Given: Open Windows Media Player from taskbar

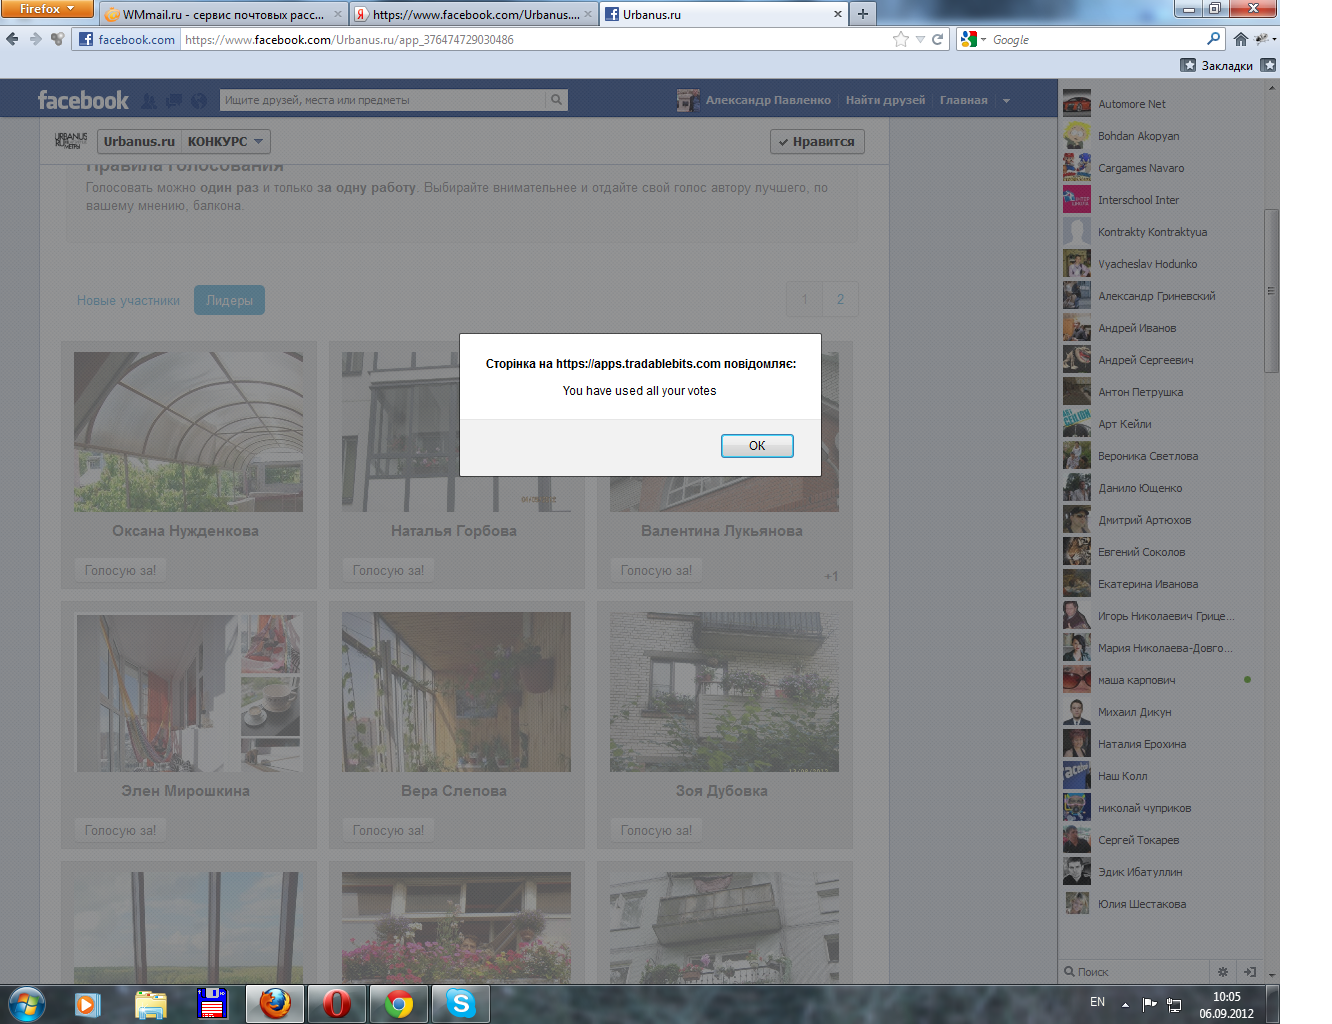Looking at the screenshot, I should click(x=88, y=1004).
